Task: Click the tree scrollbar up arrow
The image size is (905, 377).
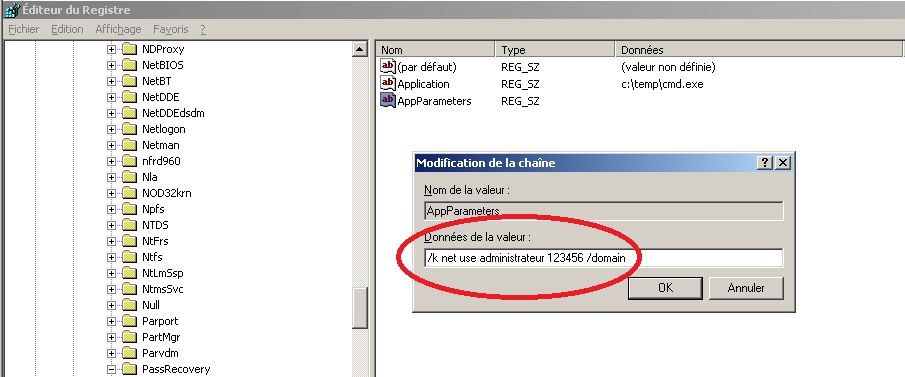Action: click(360, 50)
